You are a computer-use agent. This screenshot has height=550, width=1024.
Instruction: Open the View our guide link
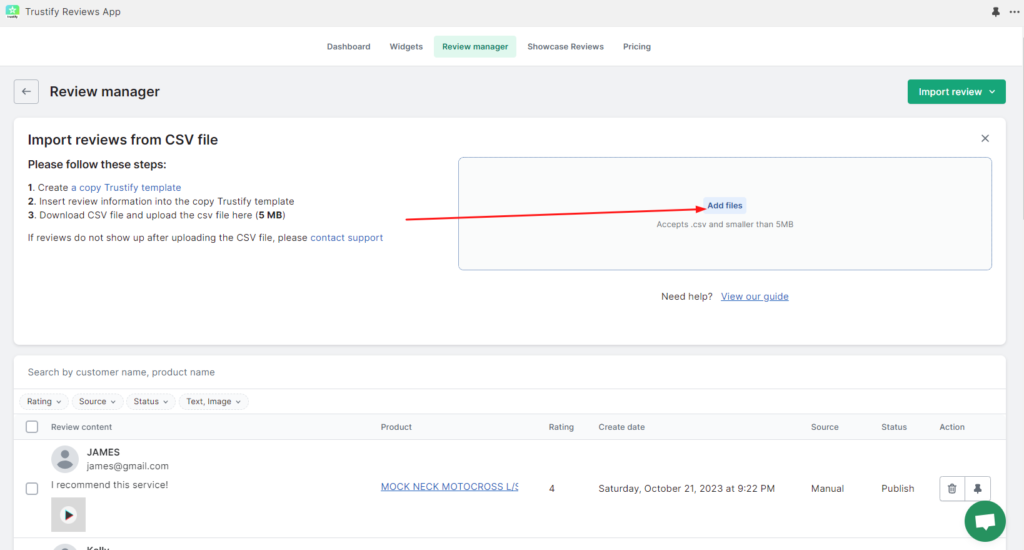pos(754,297)
